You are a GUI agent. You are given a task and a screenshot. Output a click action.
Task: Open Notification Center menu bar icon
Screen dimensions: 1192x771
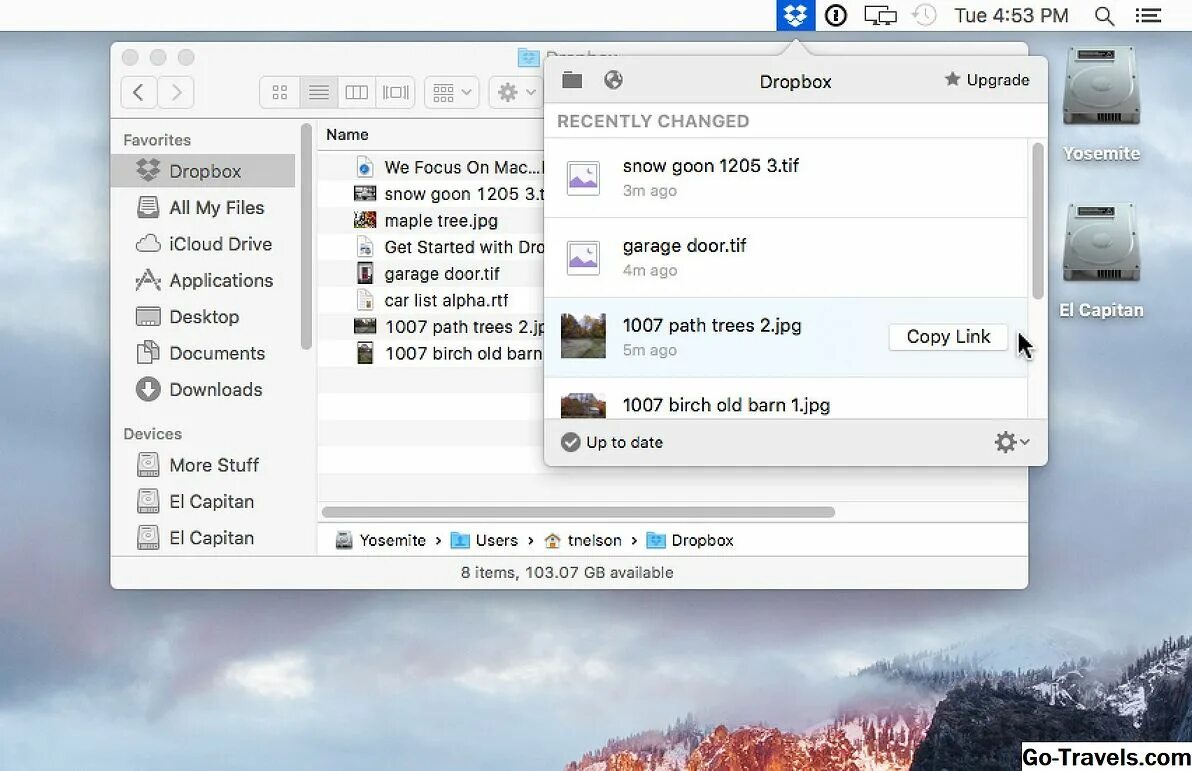(x=1148, y=15)
